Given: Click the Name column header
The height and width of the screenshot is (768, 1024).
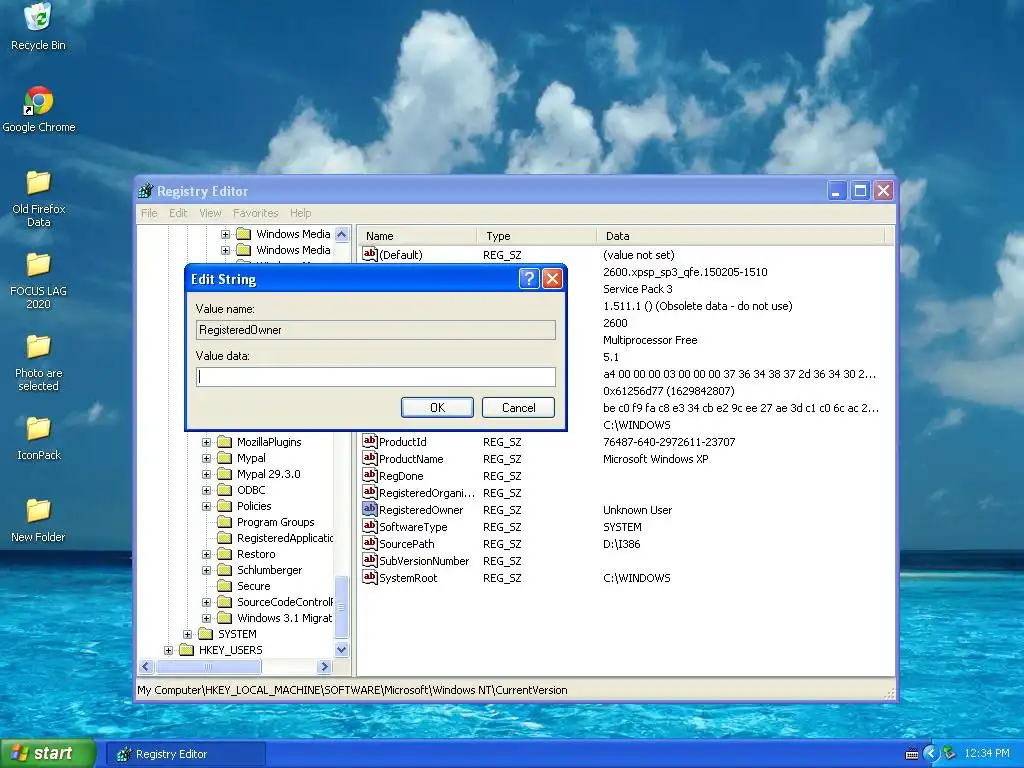Looking at the screenshot, I should (x=417, y=236).
